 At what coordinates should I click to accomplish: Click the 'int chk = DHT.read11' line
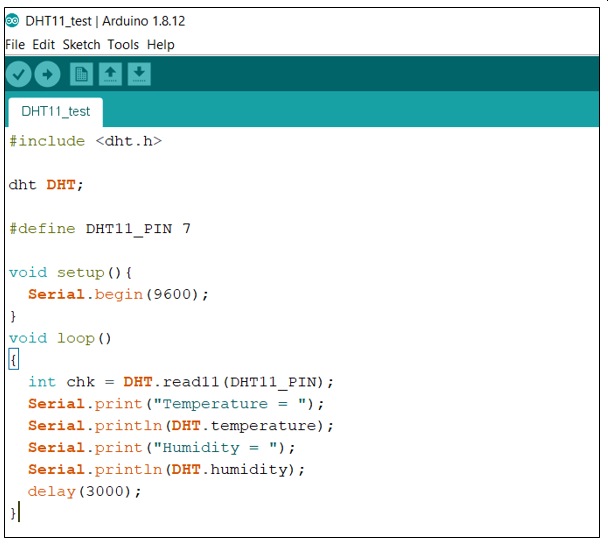[181, 382]
